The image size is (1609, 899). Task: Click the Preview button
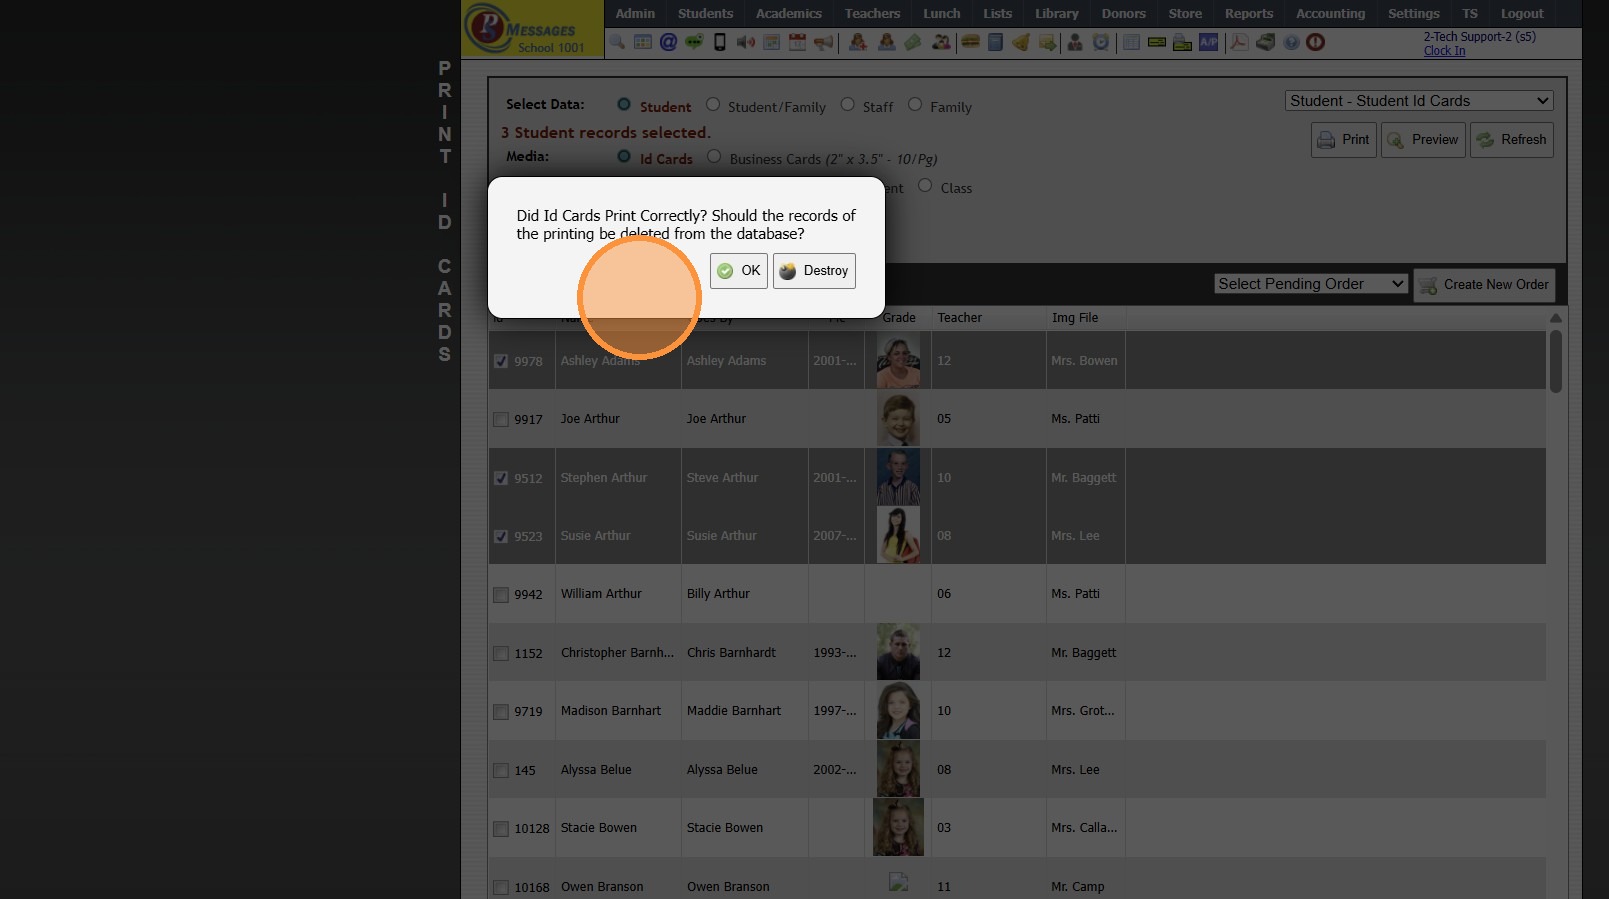tap(1423, 140)
